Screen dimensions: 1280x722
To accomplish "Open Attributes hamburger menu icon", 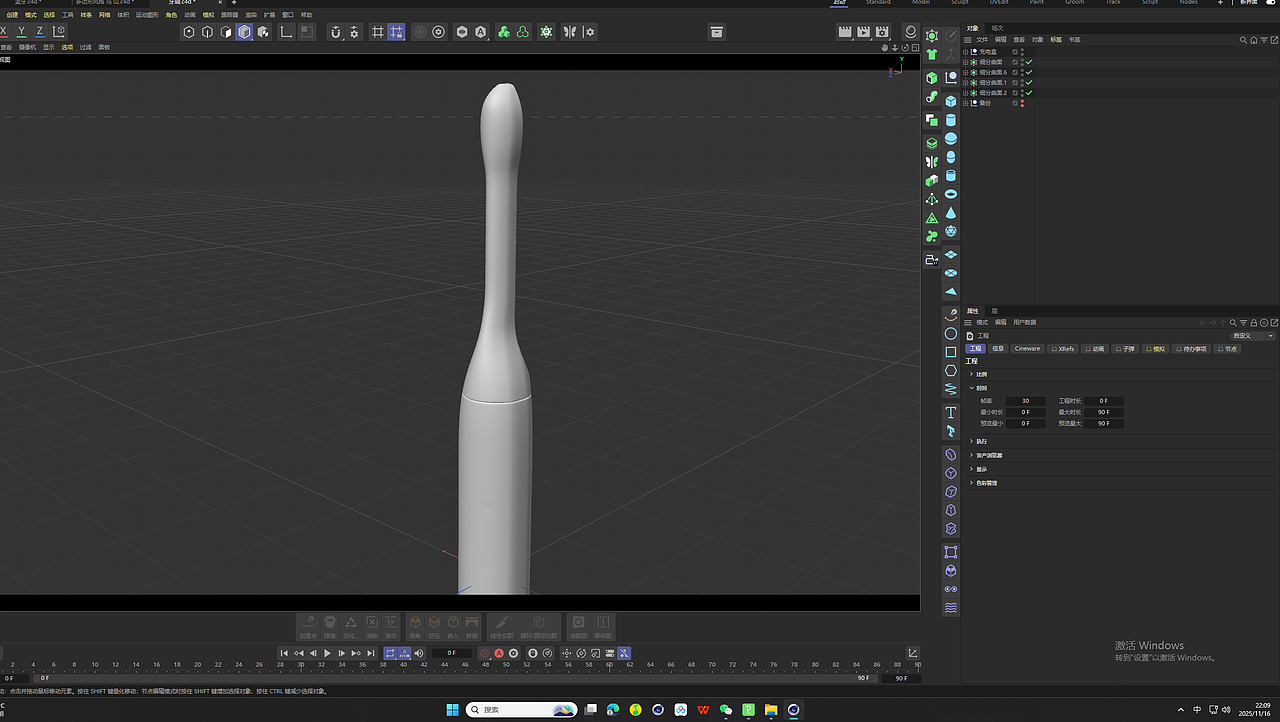I will coord(968,323).
